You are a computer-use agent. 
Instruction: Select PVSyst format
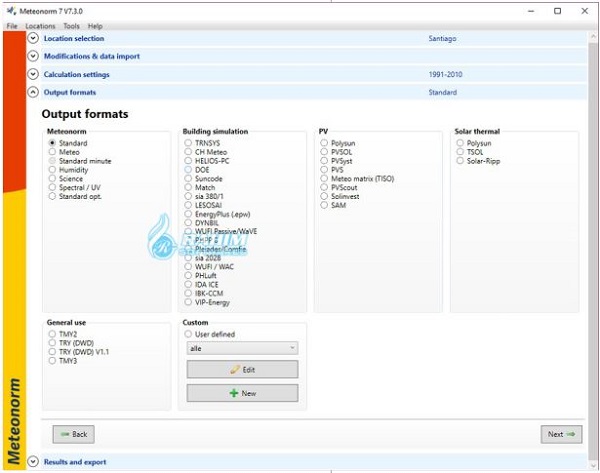tap(324, 161)
